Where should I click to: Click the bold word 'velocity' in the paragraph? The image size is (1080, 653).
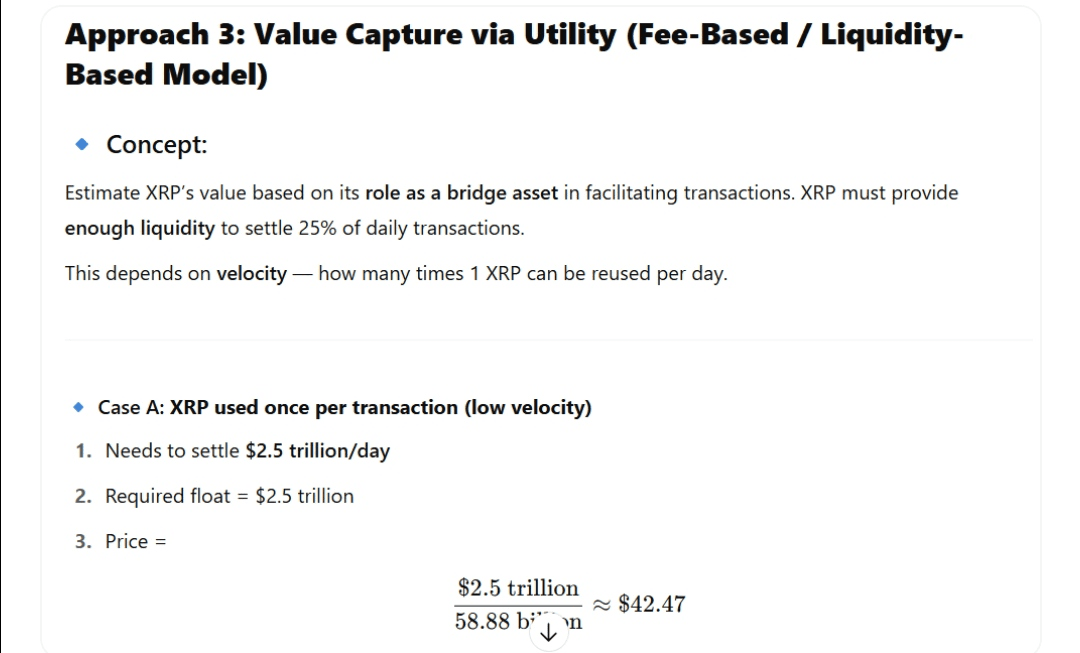point(251,273)
